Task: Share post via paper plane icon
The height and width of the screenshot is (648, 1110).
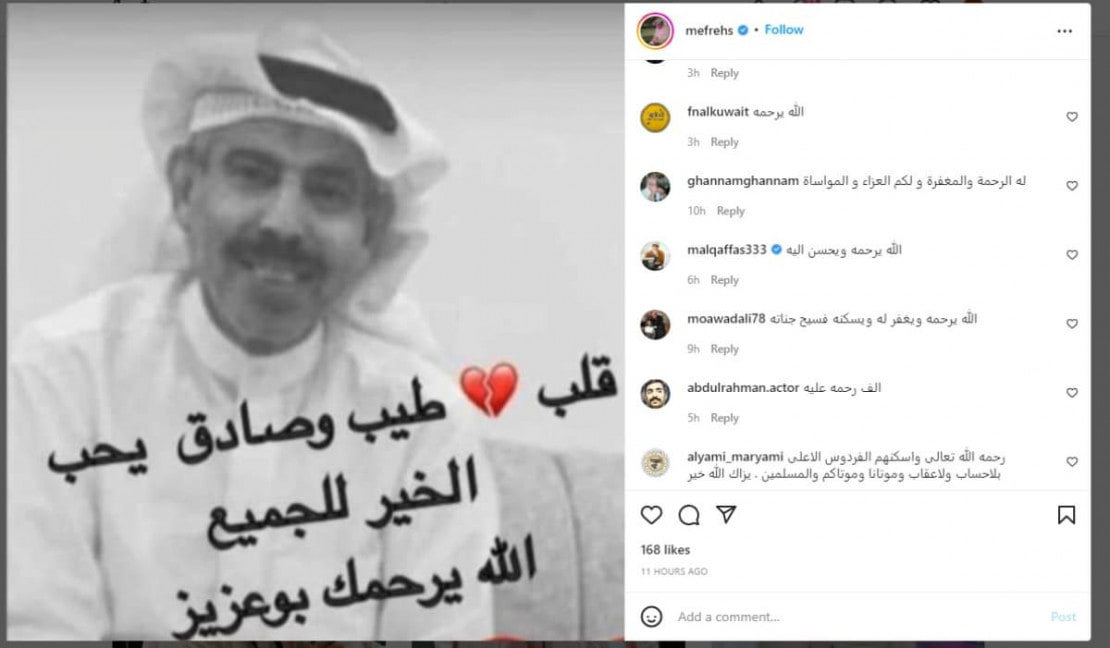Action: 726,514
